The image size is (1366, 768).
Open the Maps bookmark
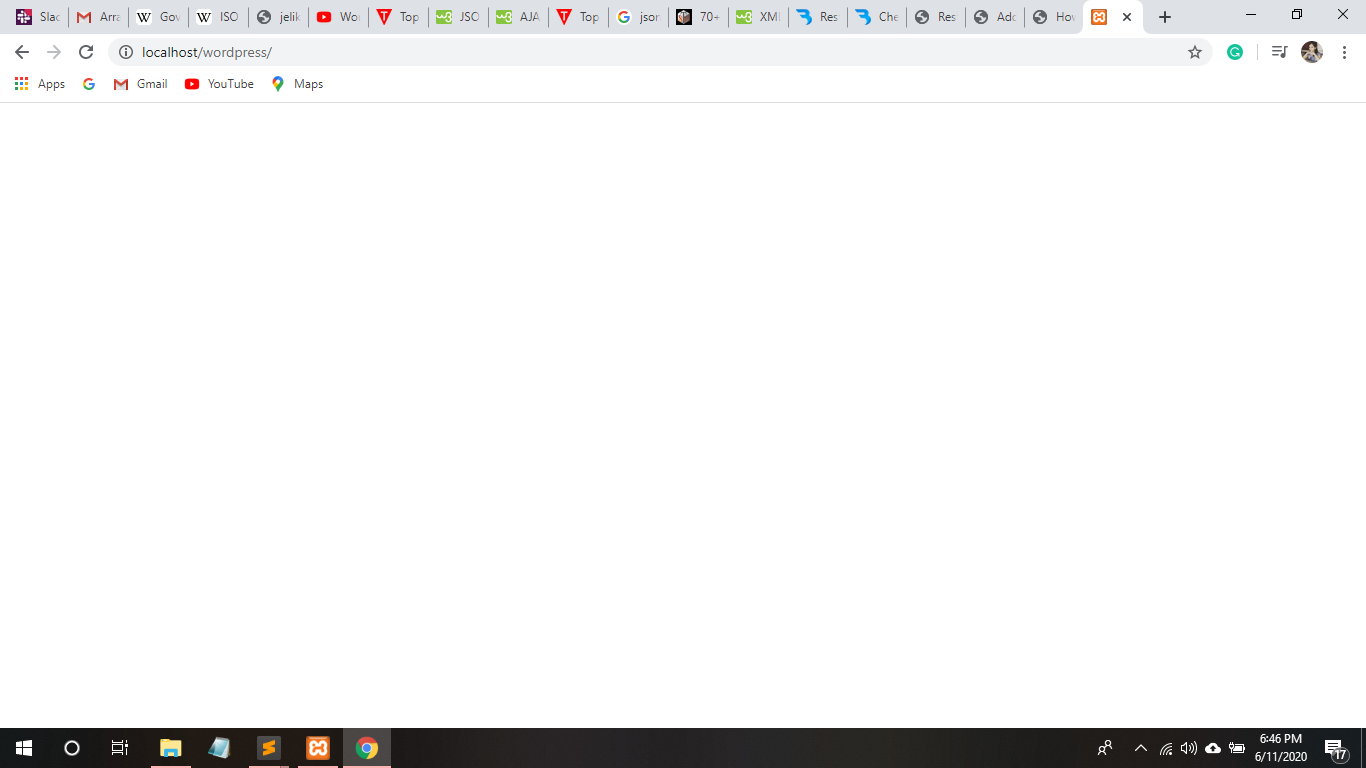tap(297, 84)
